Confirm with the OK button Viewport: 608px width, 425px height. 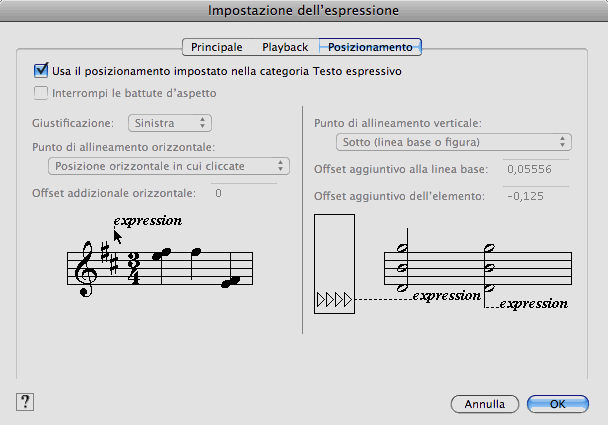click(x=558, y=404)
